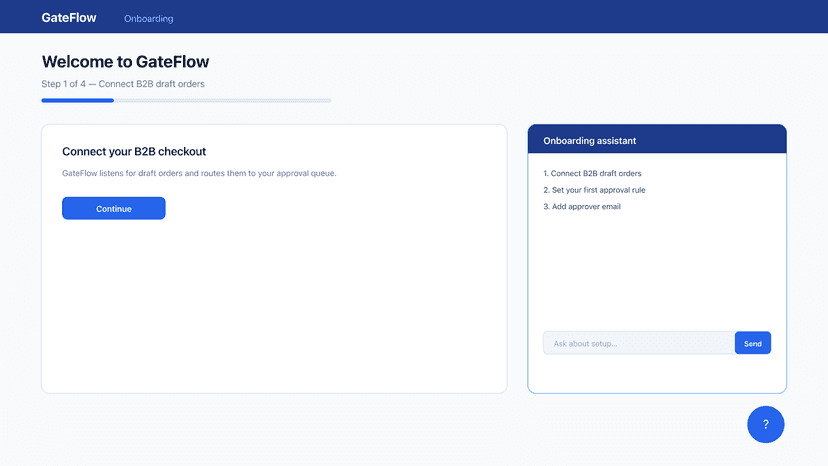The image size is (828, 466).
Task: Click the Continue button
Action: pos(114,208)
